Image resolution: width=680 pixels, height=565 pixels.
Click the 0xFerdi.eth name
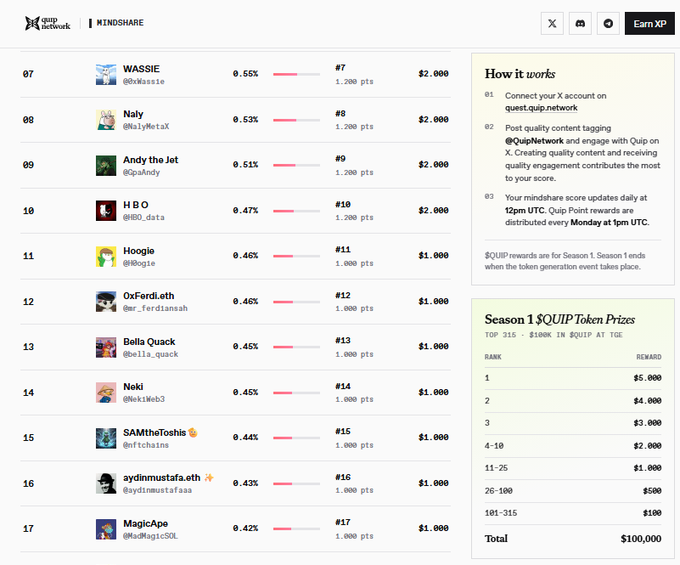[149, 296]
